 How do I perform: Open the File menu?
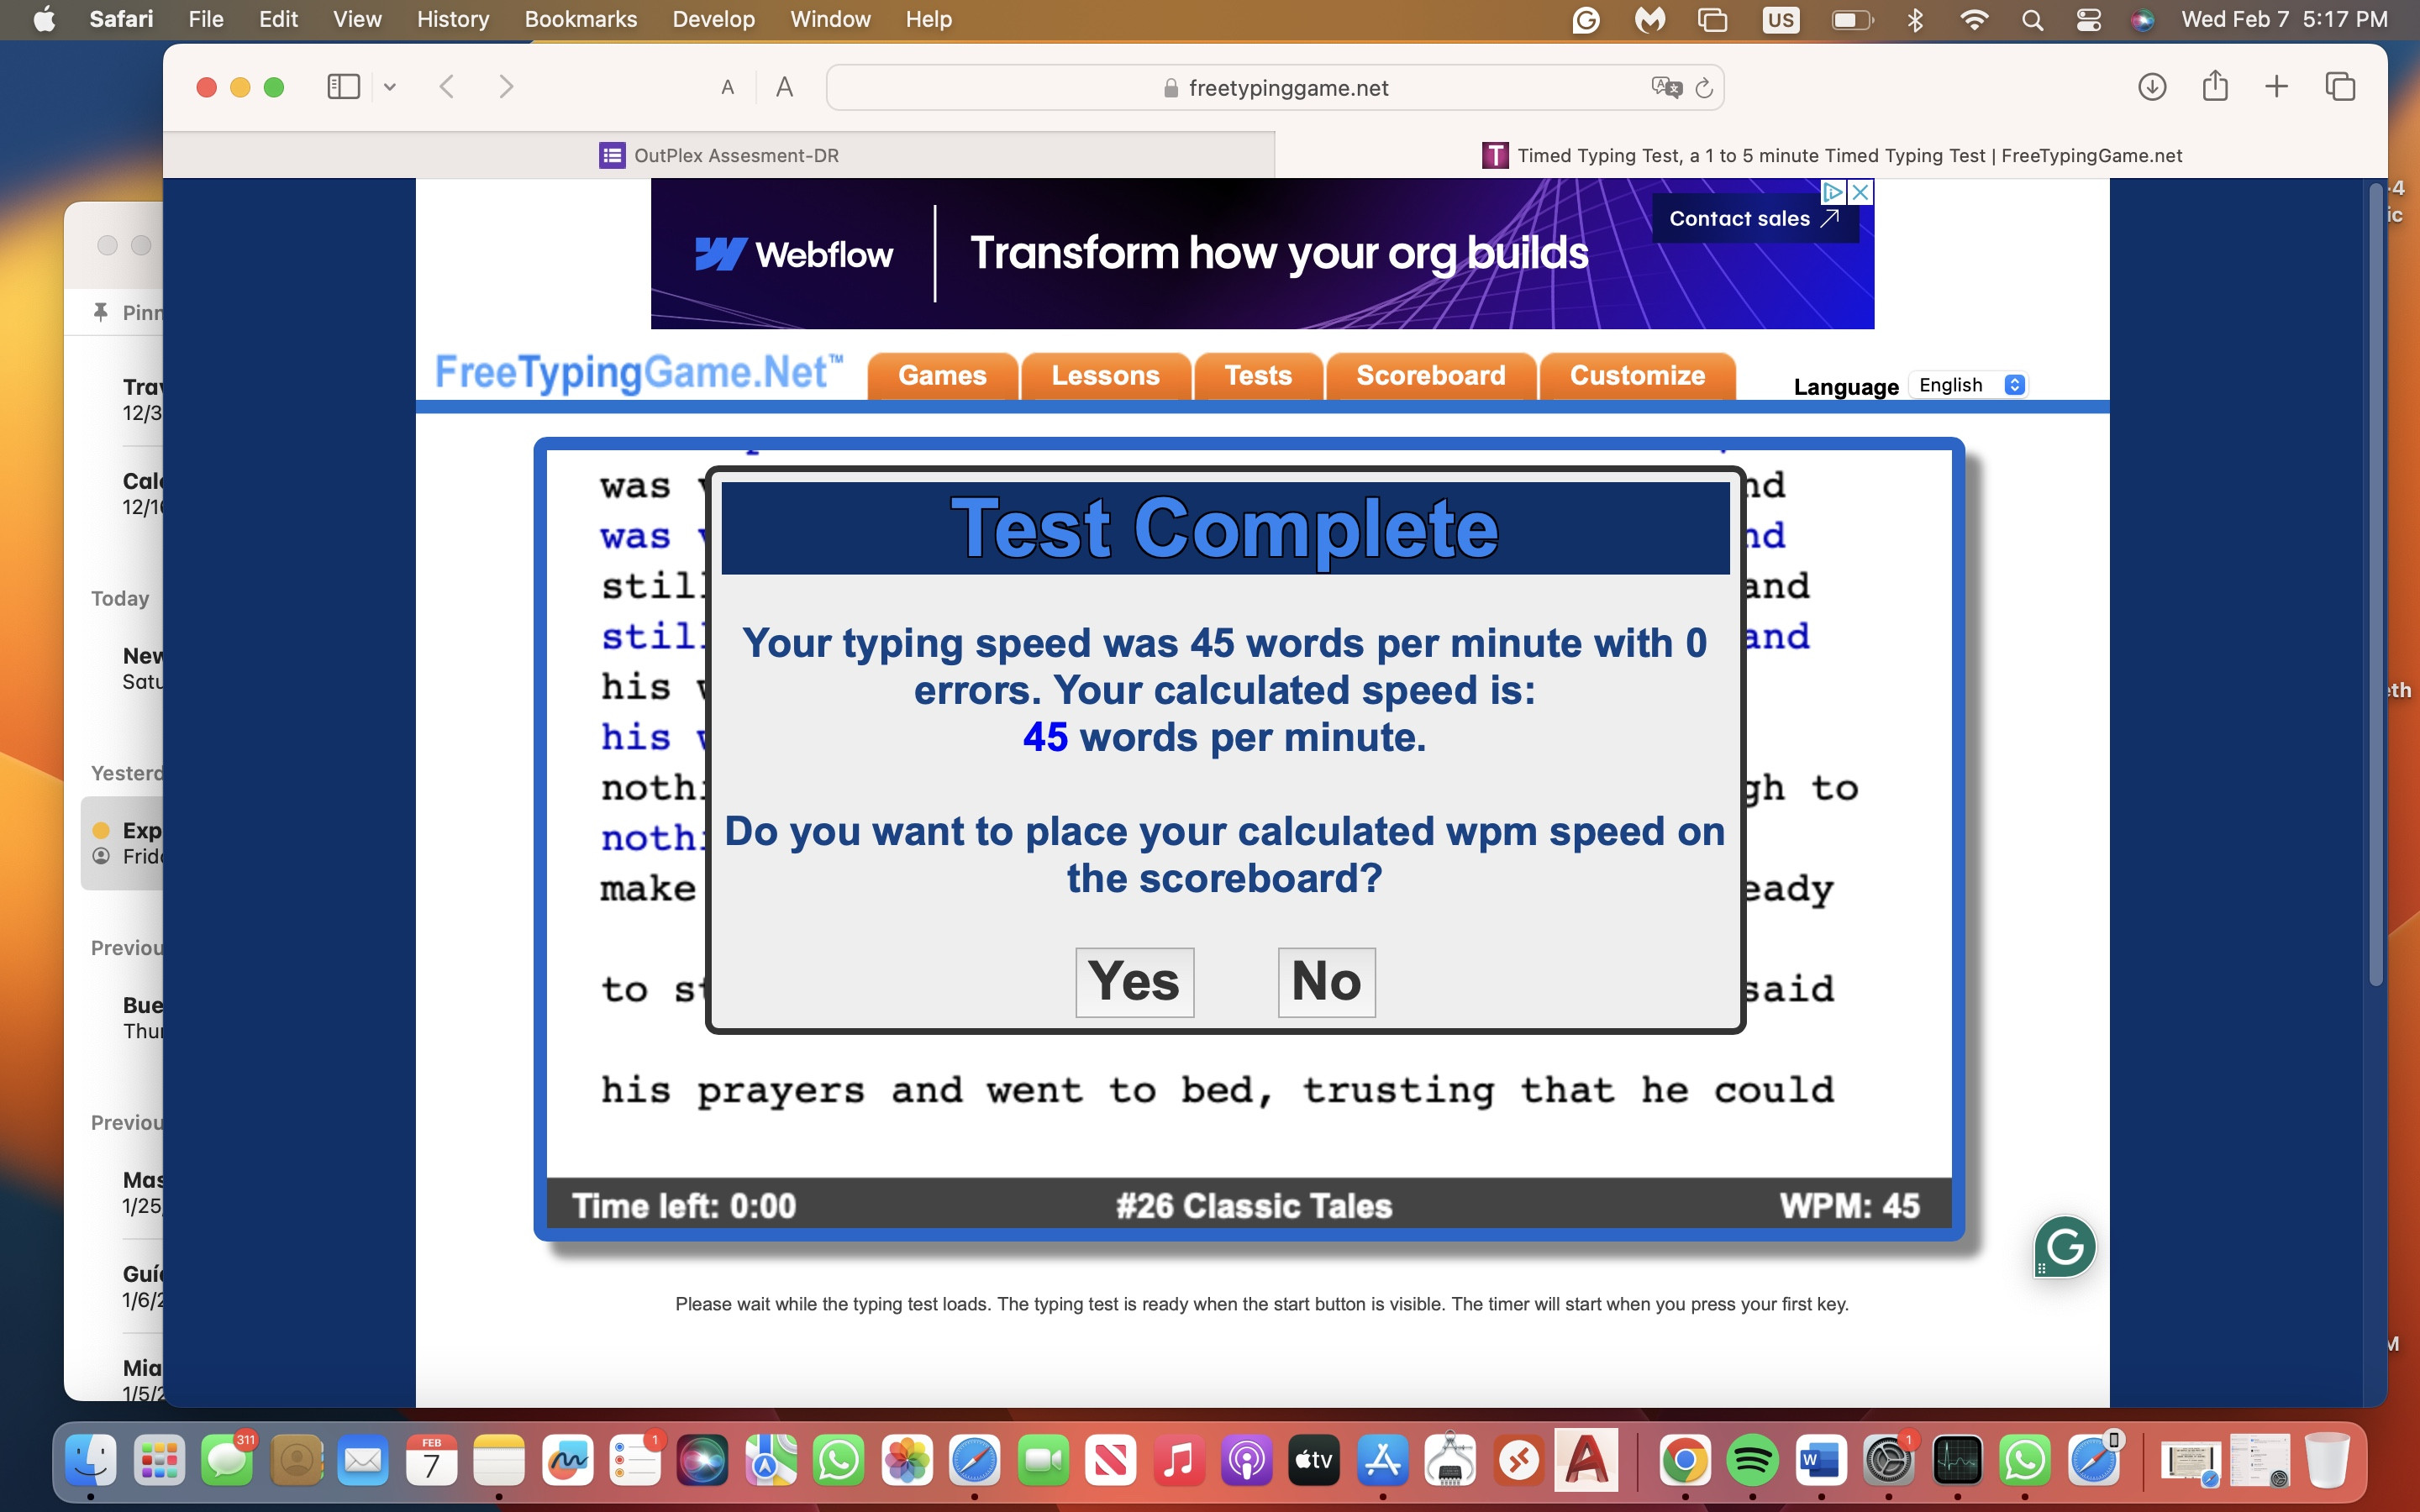pyautogui.click(x=206, y=20)
